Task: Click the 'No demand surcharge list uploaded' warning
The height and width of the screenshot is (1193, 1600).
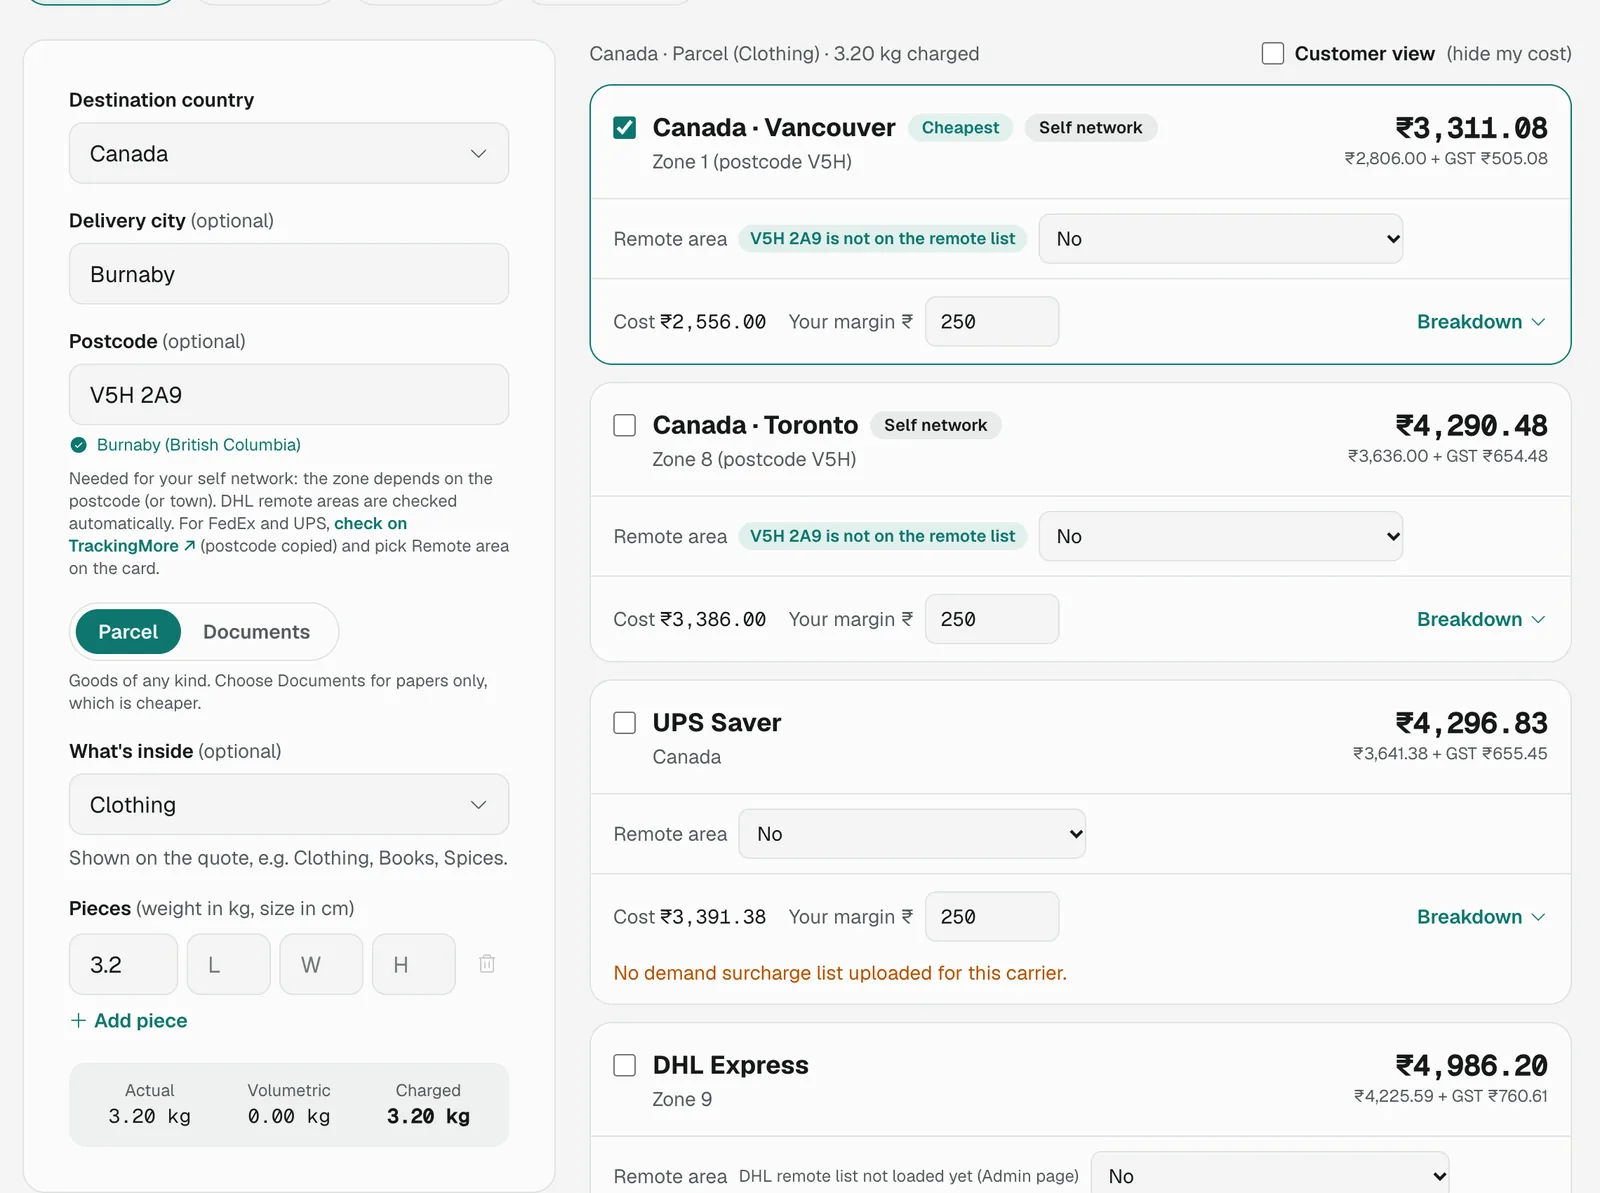Action: [x=840, y=973]
